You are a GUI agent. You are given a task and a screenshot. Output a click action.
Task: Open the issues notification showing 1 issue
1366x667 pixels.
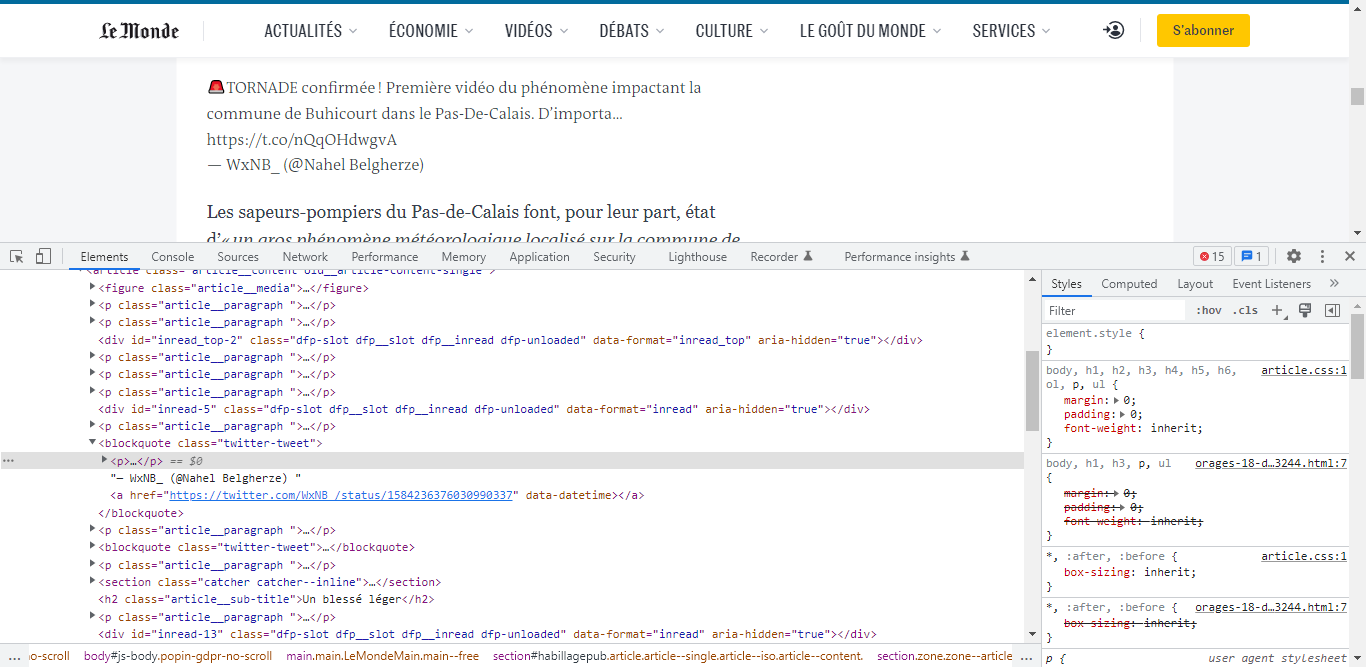tap(1251, 256)
